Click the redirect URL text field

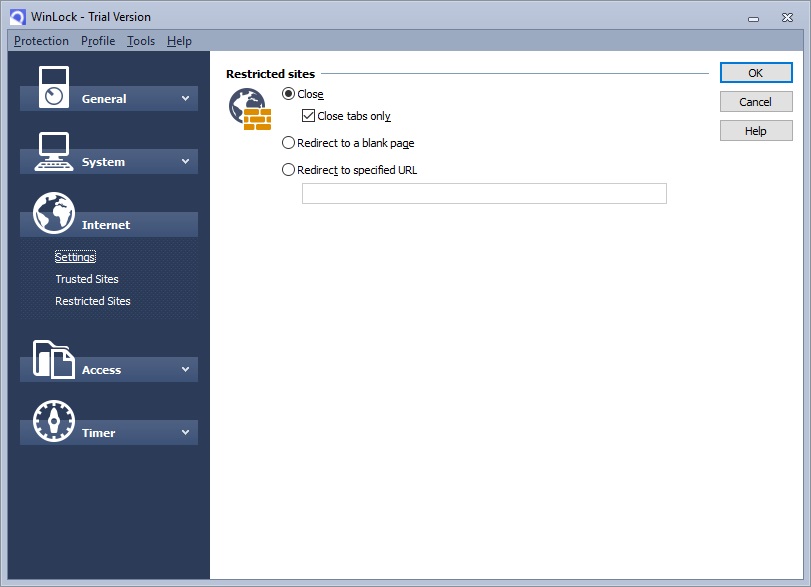pyautogui.click(x=484, y=193)
